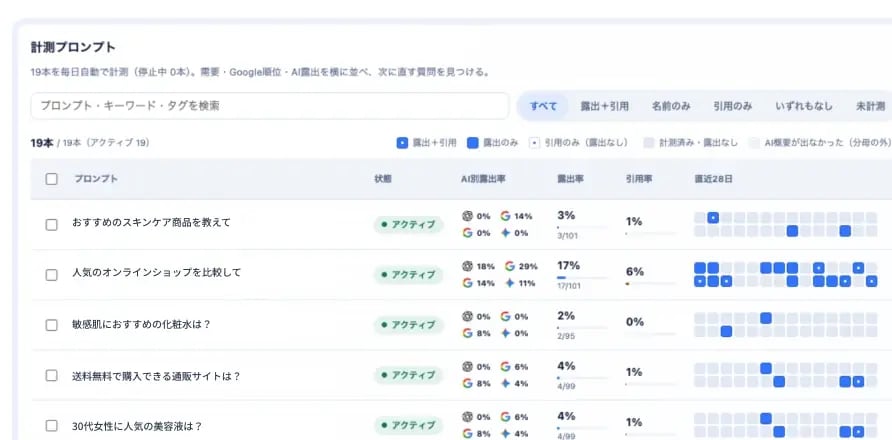The width and height of the screenshot is (892, 440).
Task: Click ChatGPT icon in 30代女性 row
Action: (x=468, y=417)
